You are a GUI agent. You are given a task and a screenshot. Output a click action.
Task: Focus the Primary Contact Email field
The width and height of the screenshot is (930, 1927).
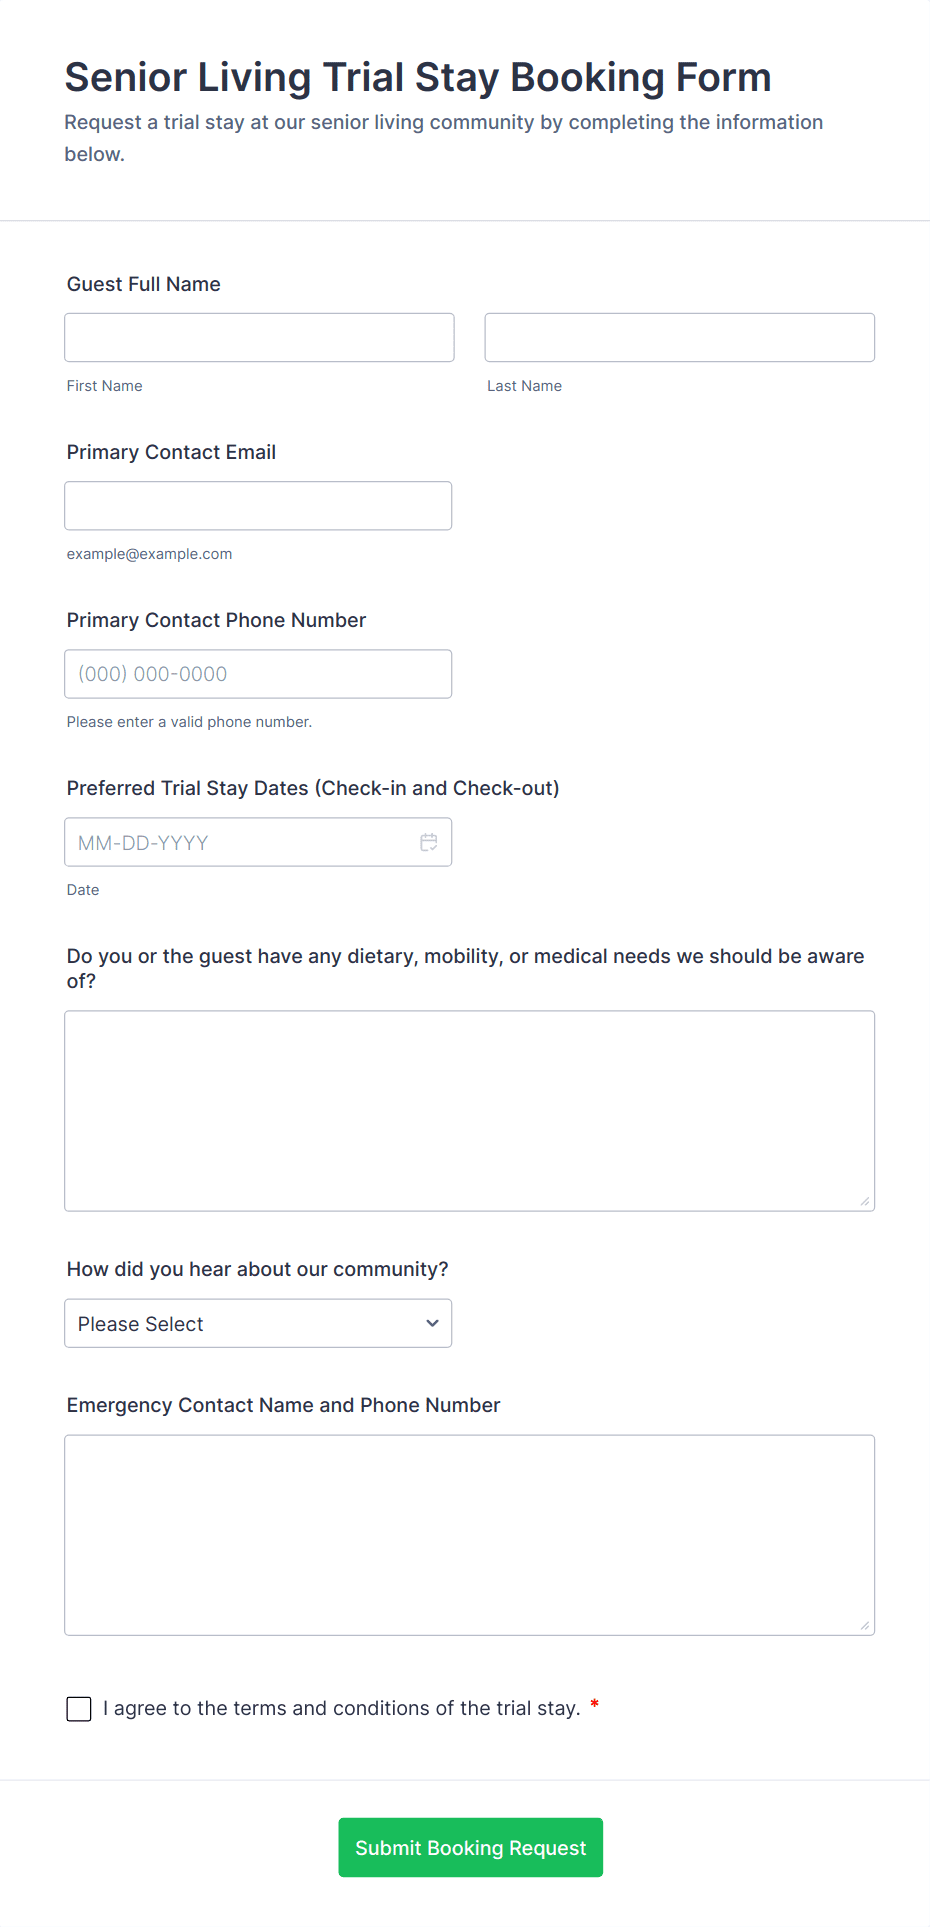(x=258, y=505)
